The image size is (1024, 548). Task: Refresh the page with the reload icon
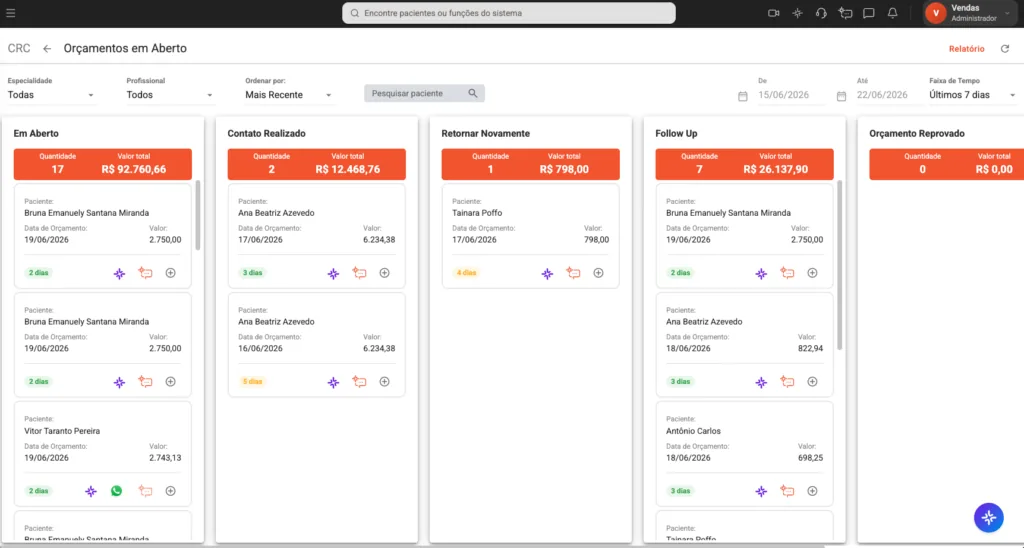coord(1005,49)
